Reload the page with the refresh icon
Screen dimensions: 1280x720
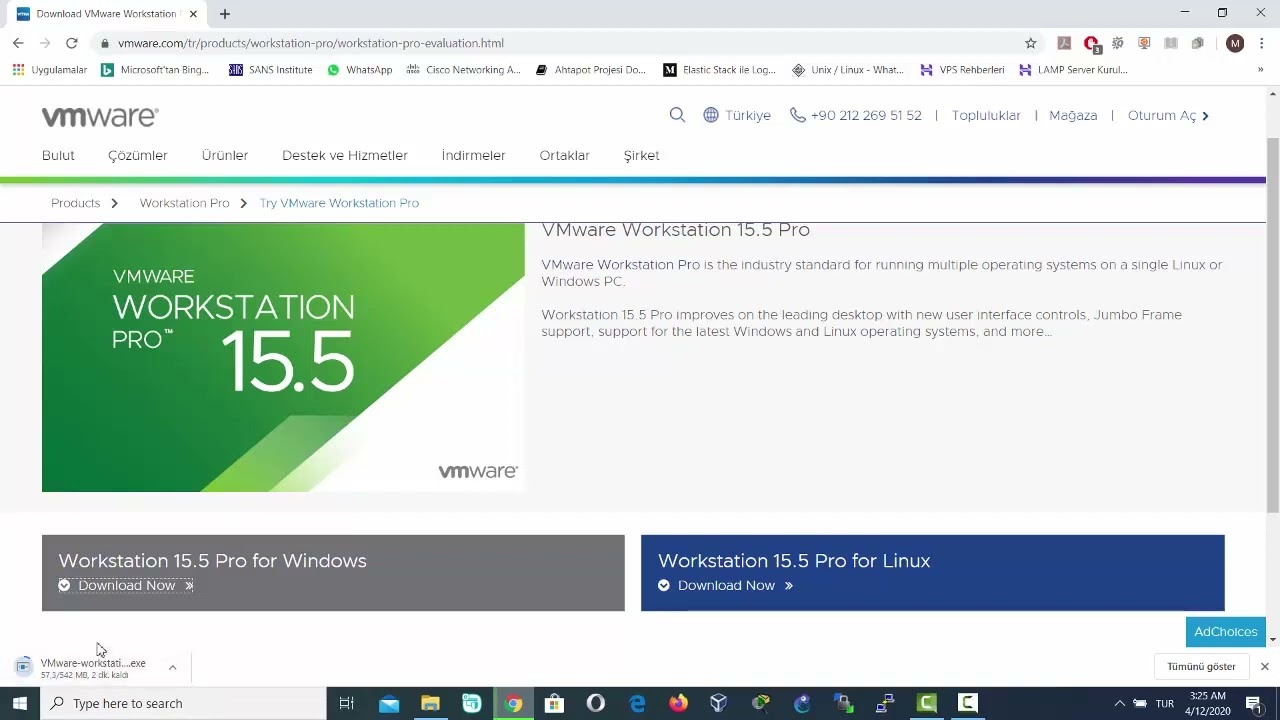pos(72,43)
